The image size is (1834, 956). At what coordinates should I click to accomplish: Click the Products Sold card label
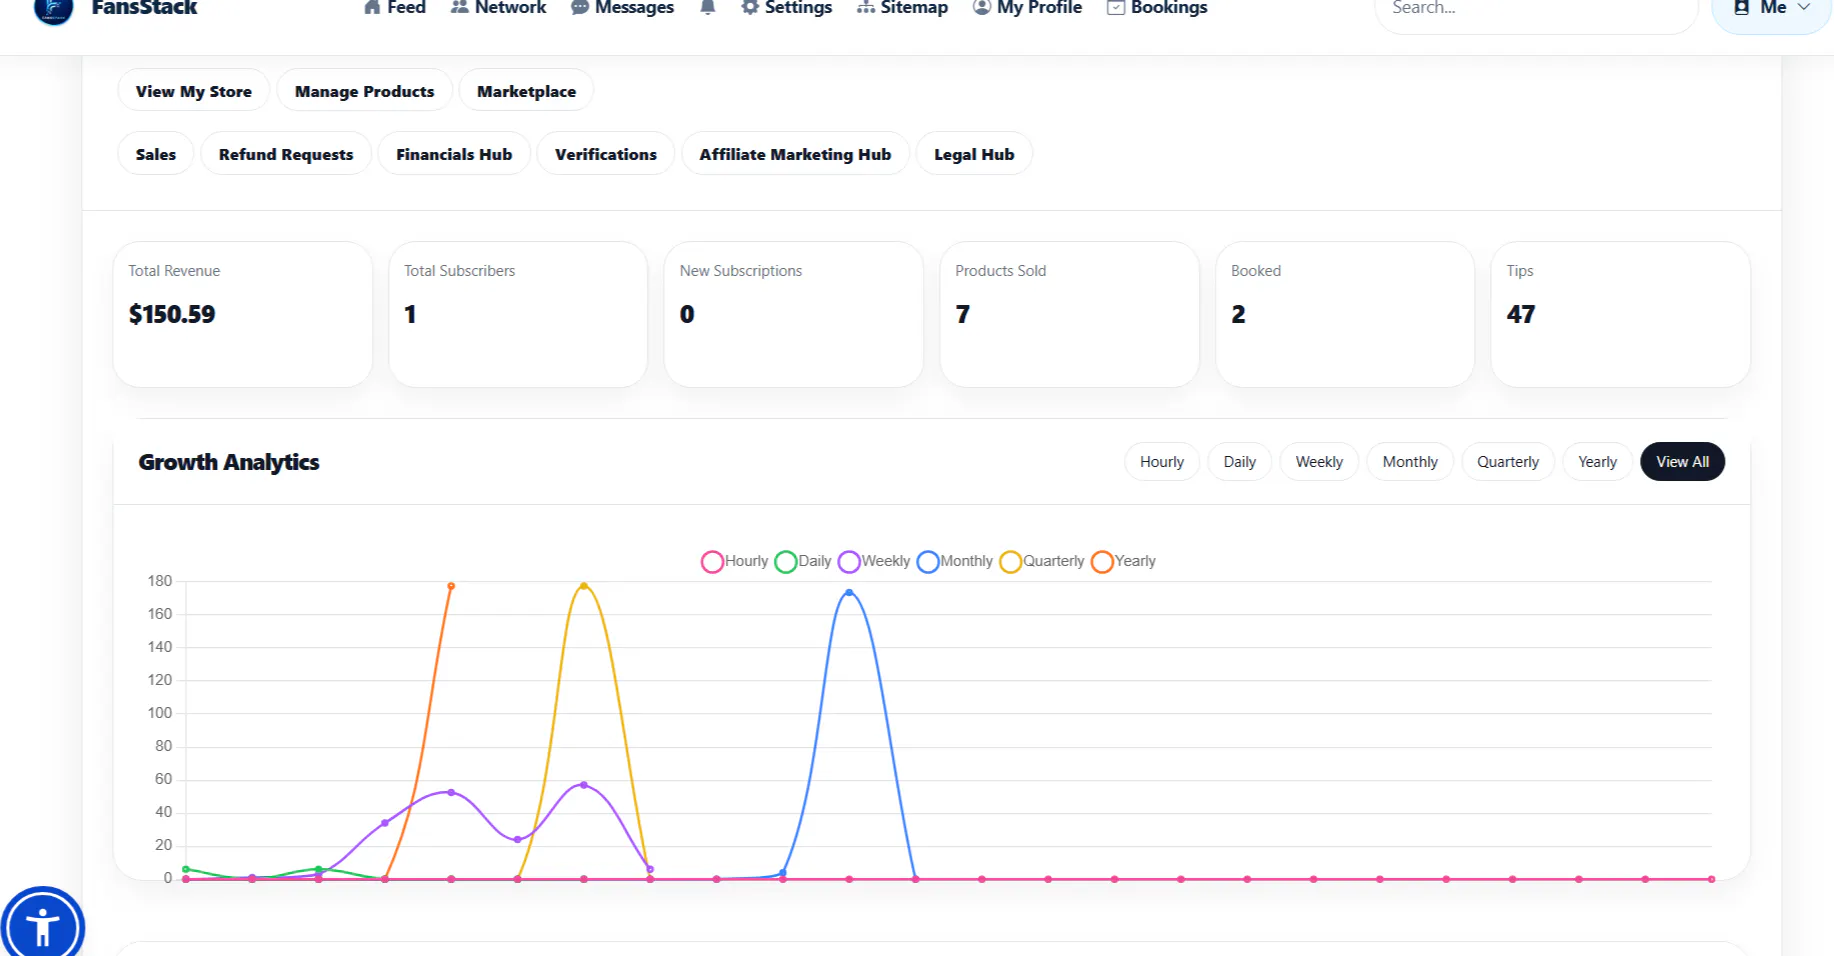tap(1000, 271)
